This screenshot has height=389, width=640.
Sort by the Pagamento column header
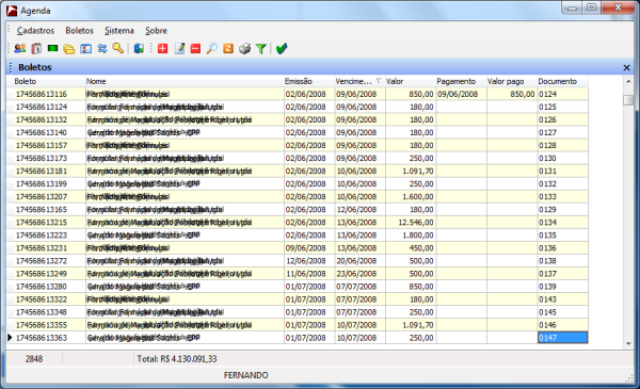(461, 81)
